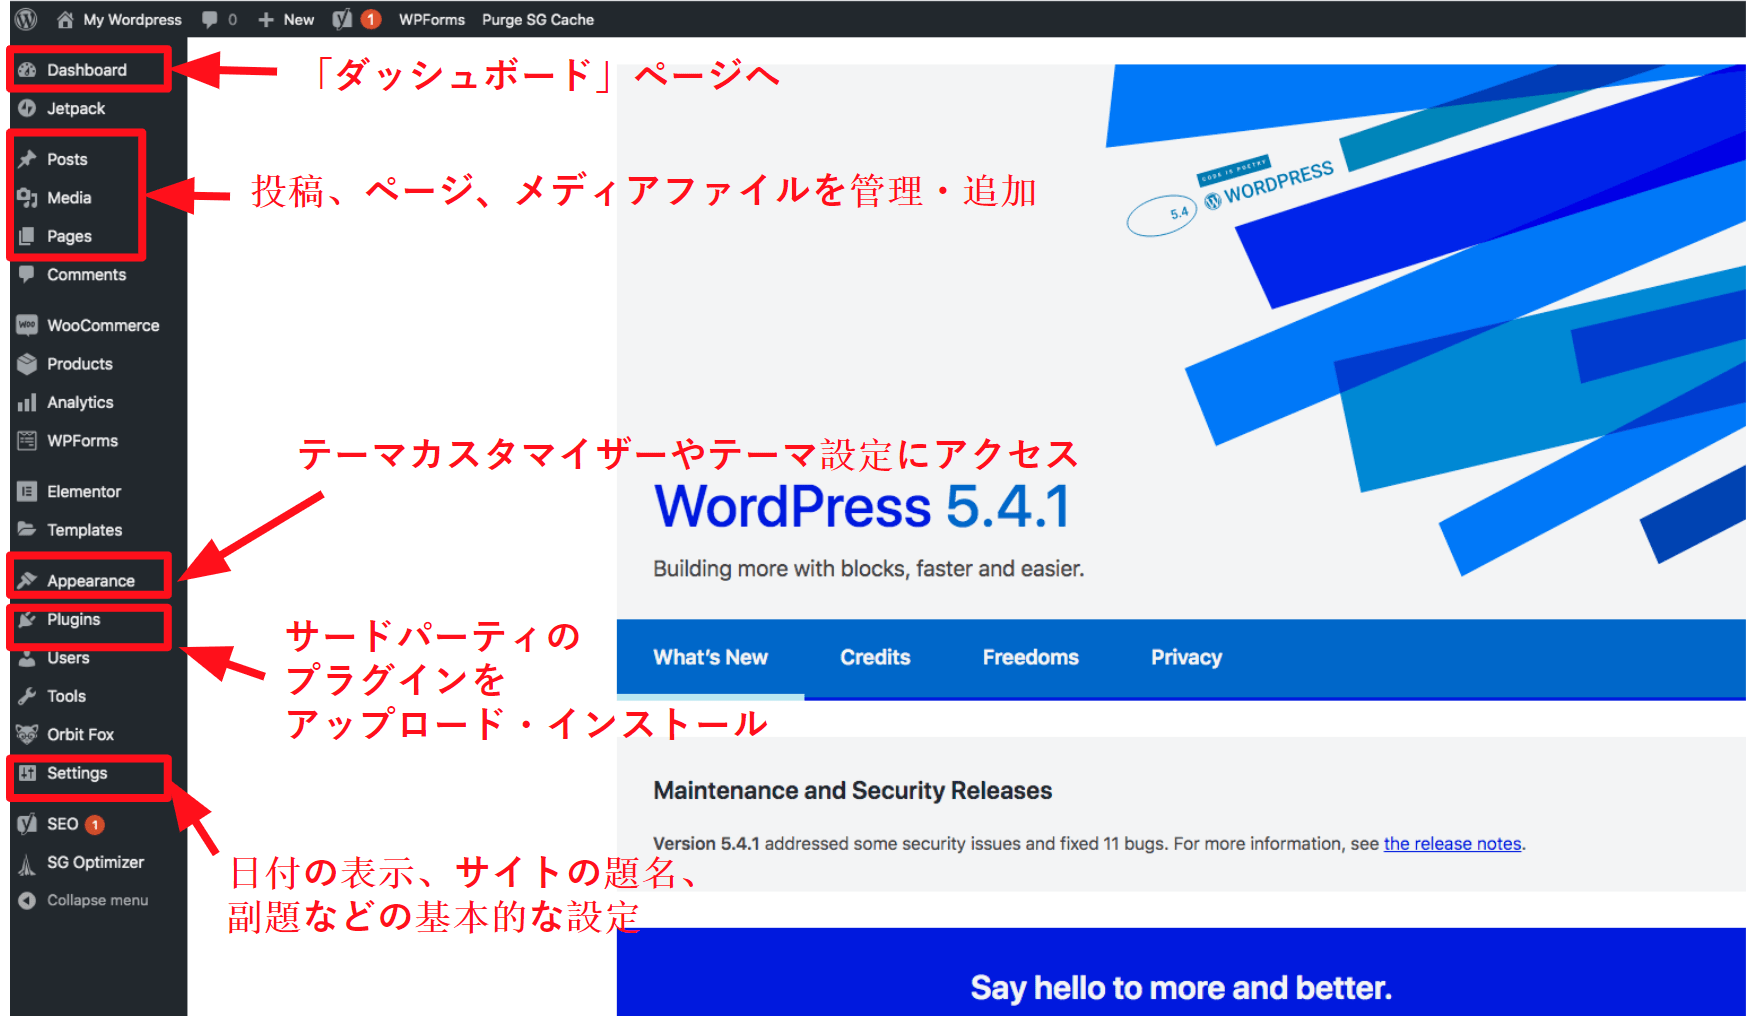Screen dimensions: 1747x1016
Task: Click the Appearance paintbrush icon
Action: point(27,580)
